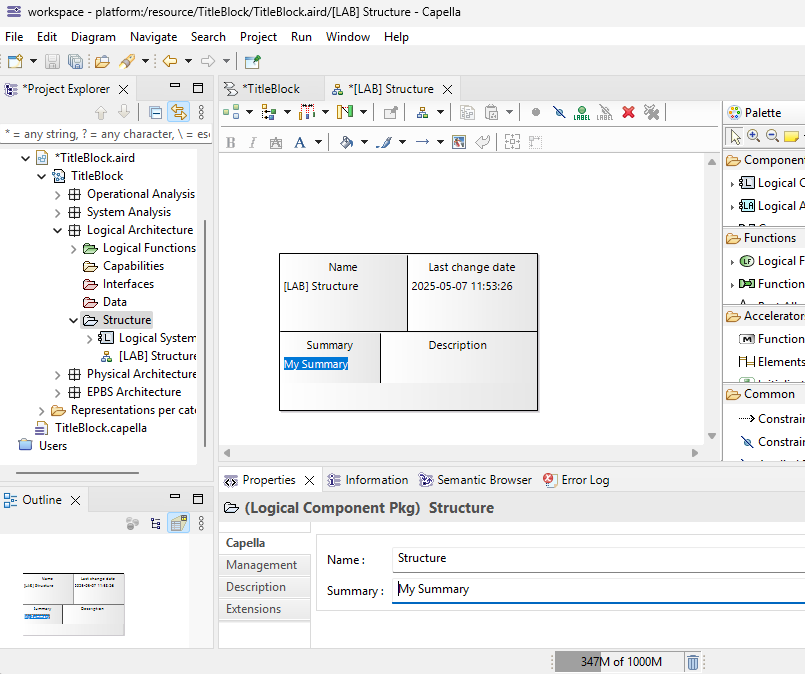Open Project Explorer view menu (three dots)
The height and width of the screenshot is (674, 805).
click(x=201, y=112)
